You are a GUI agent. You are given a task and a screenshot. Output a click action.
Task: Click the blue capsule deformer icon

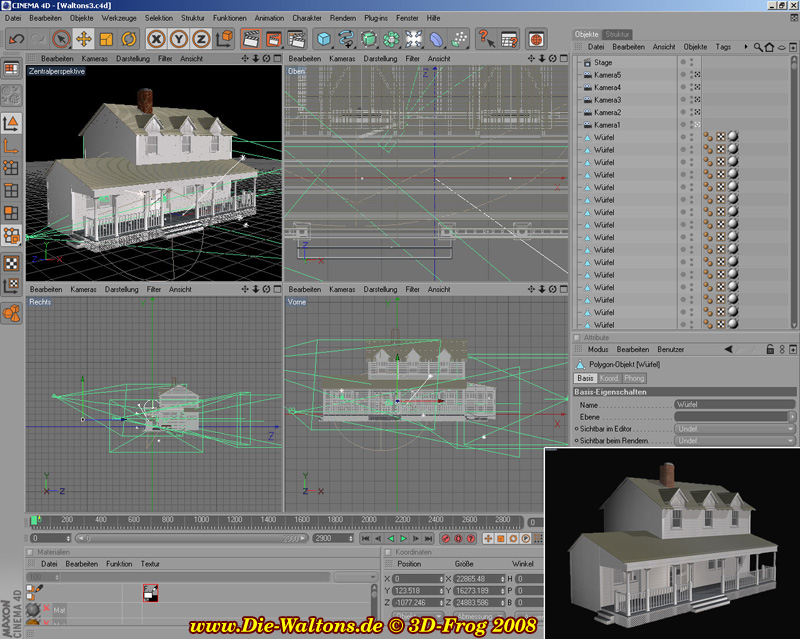(436, 39)
